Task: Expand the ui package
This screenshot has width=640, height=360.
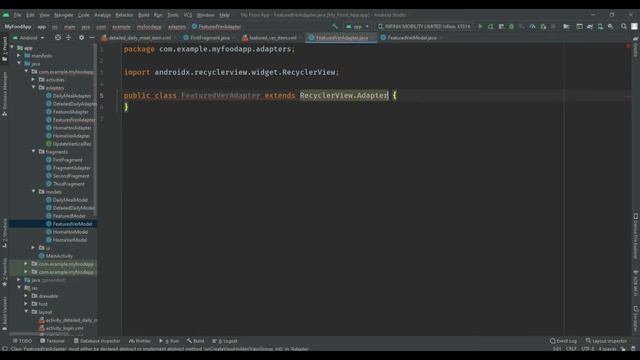Action: pos(34,248)
